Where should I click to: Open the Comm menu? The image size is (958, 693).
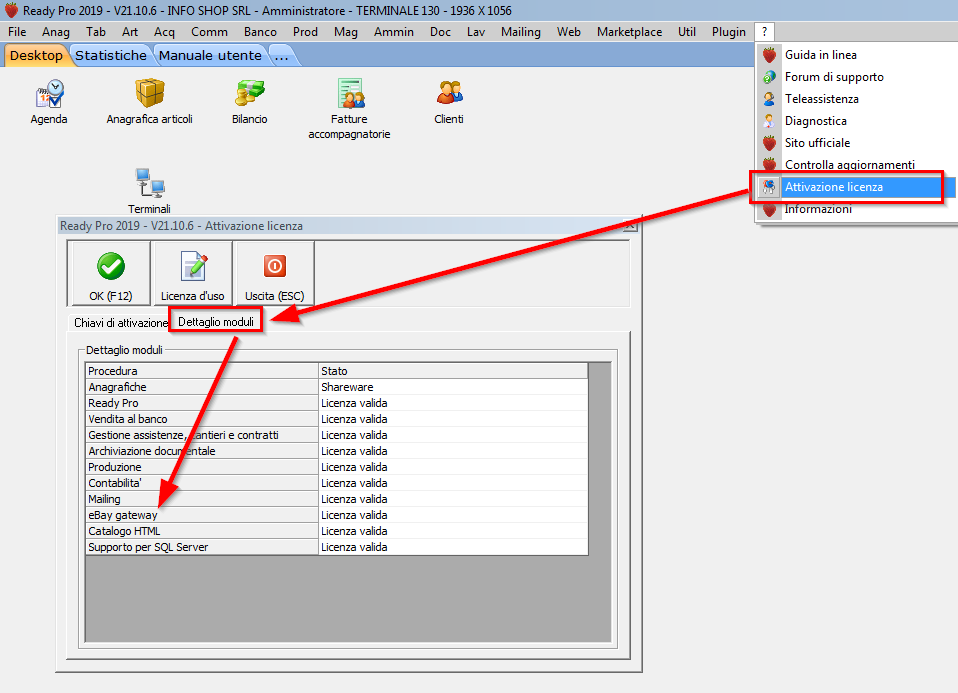[x=210, y=32]
